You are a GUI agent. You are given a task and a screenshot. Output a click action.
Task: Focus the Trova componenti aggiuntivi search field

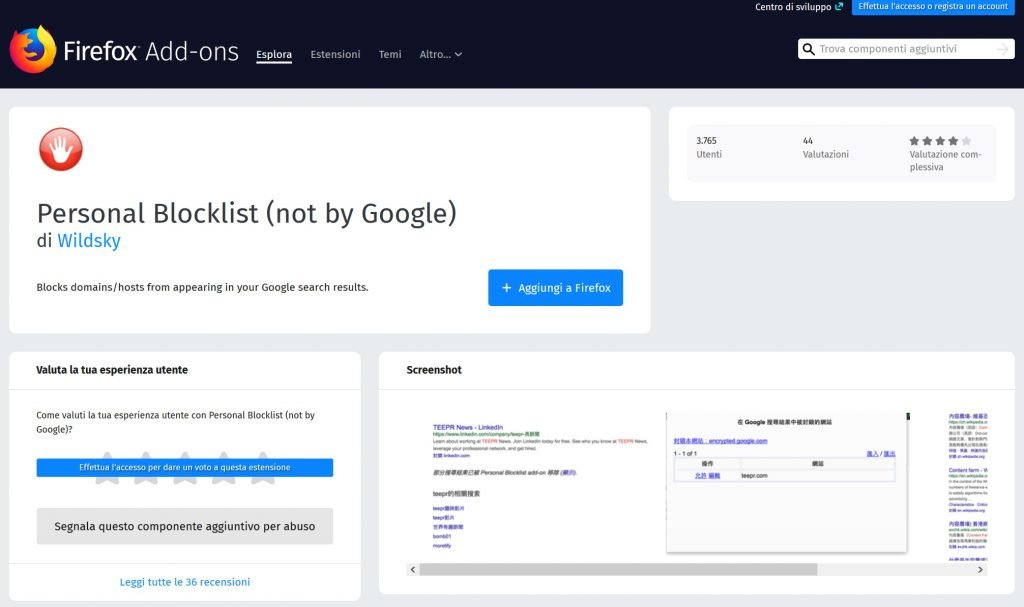pos(906,49)
